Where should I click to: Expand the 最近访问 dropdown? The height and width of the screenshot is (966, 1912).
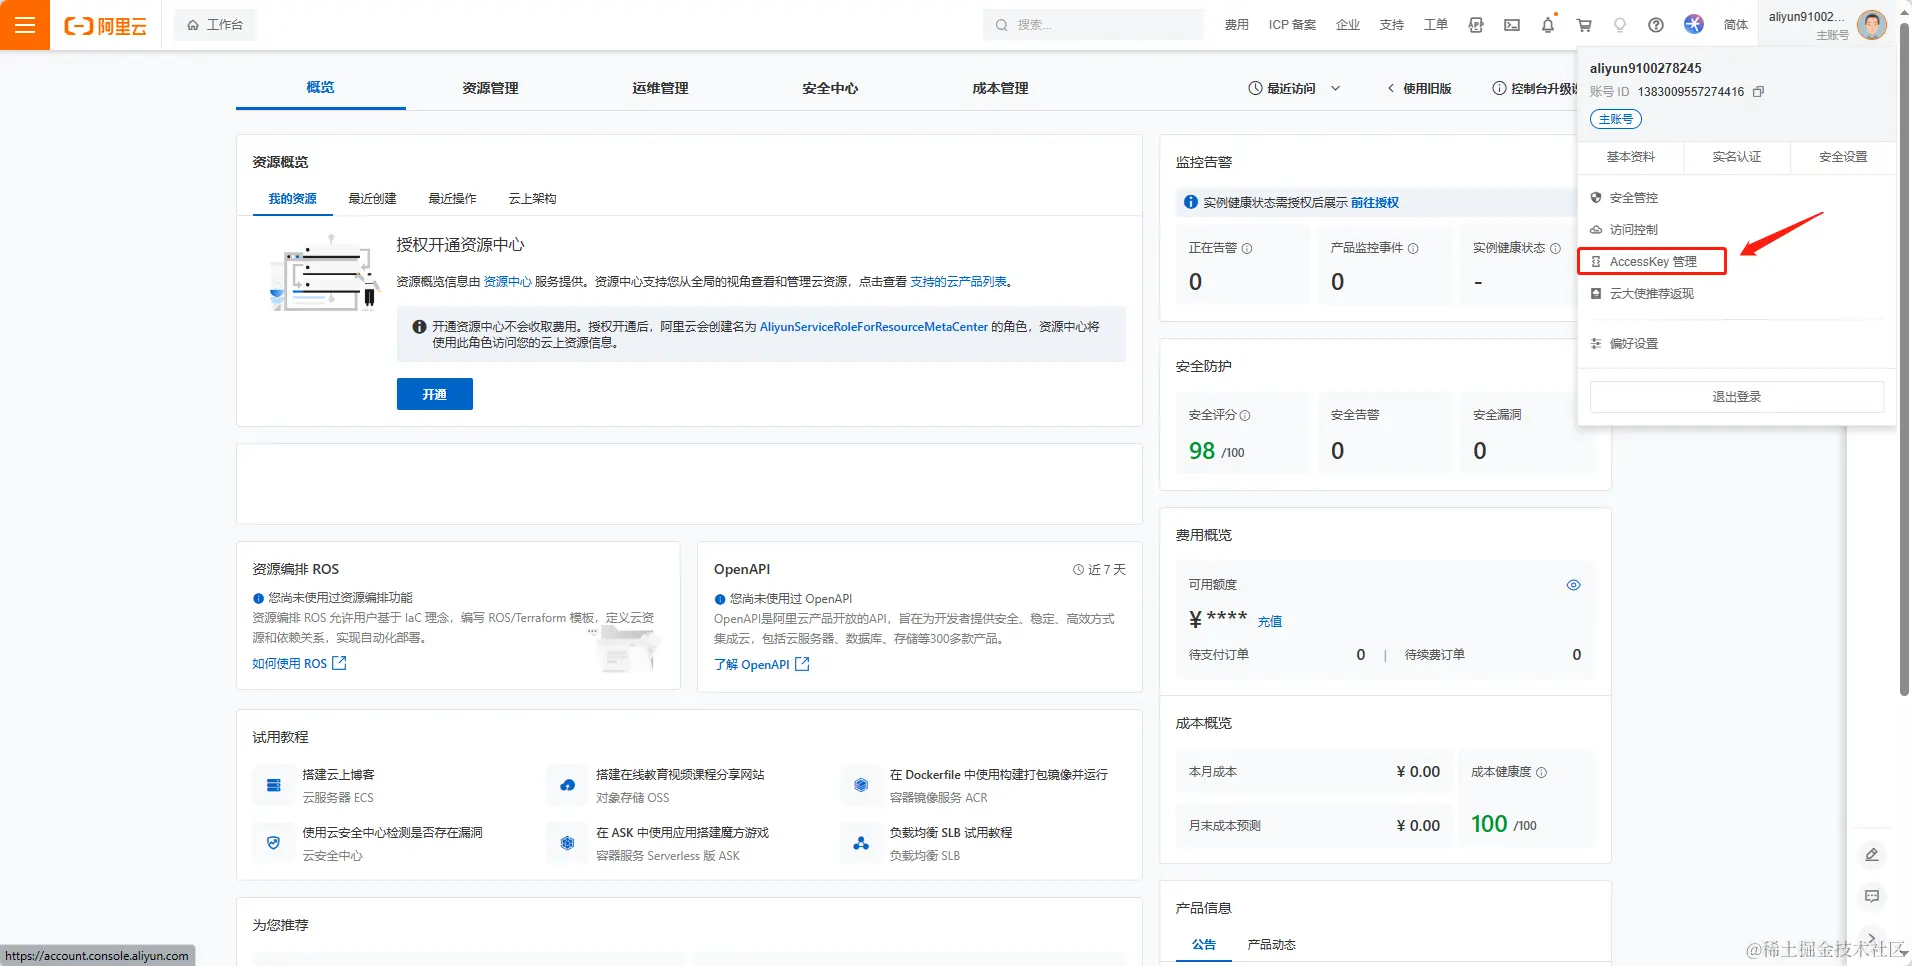click(x=1295, y=88)
